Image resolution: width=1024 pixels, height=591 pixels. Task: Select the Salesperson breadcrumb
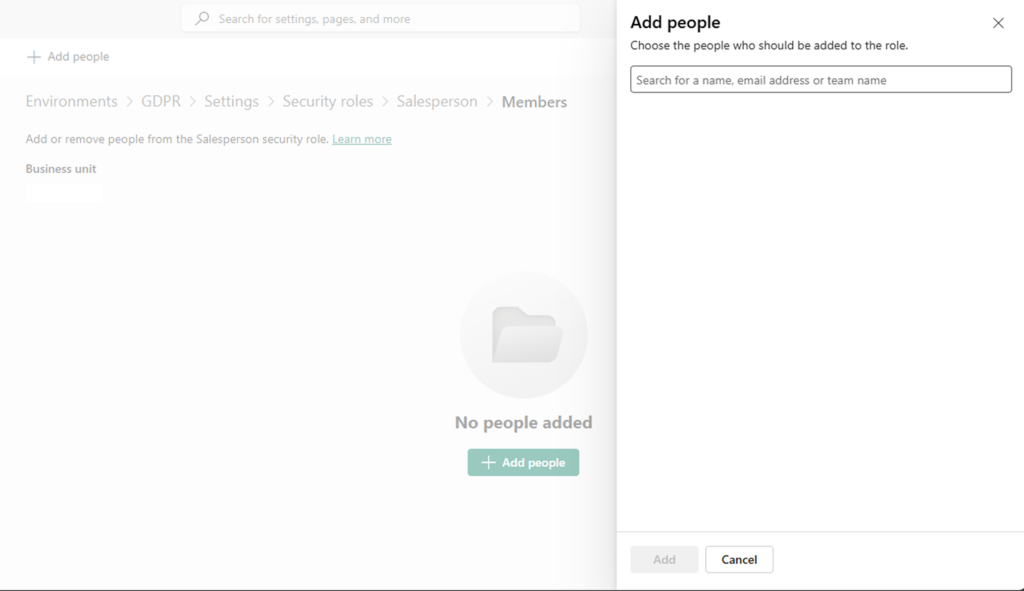[436, 102]
